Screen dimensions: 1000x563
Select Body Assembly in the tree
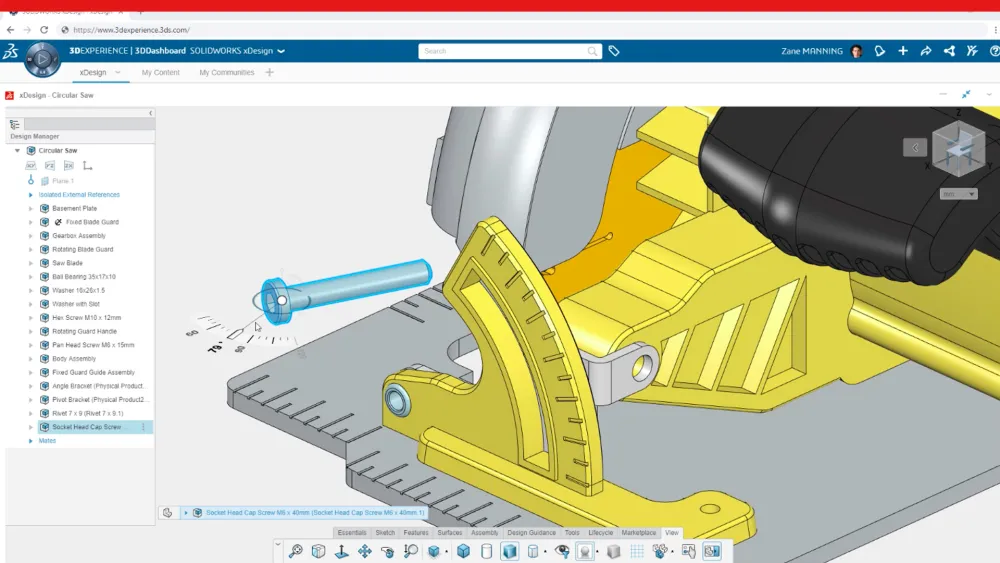[x=74, y=359]
